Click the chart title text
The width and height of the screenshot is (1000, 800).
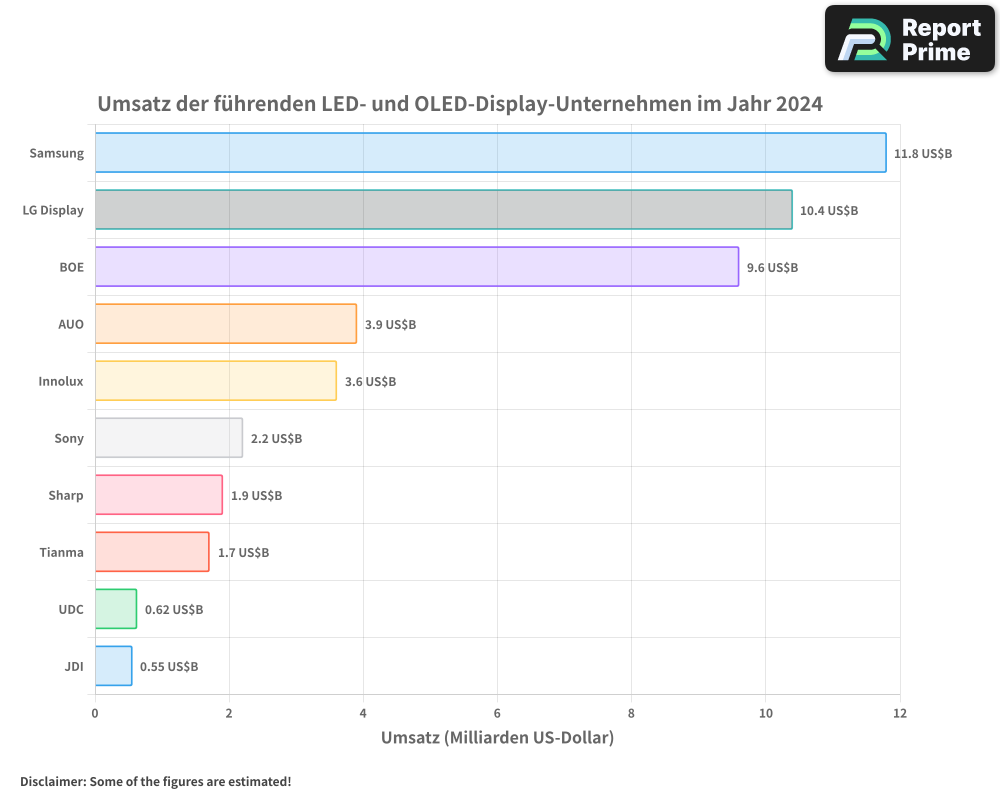460,103
